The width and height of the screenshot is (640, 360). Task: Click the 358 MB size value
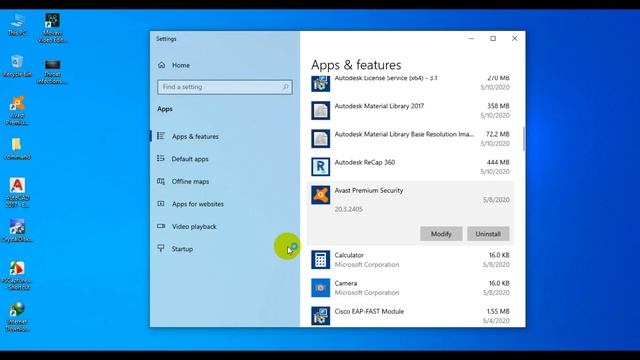tap(498, 106)
